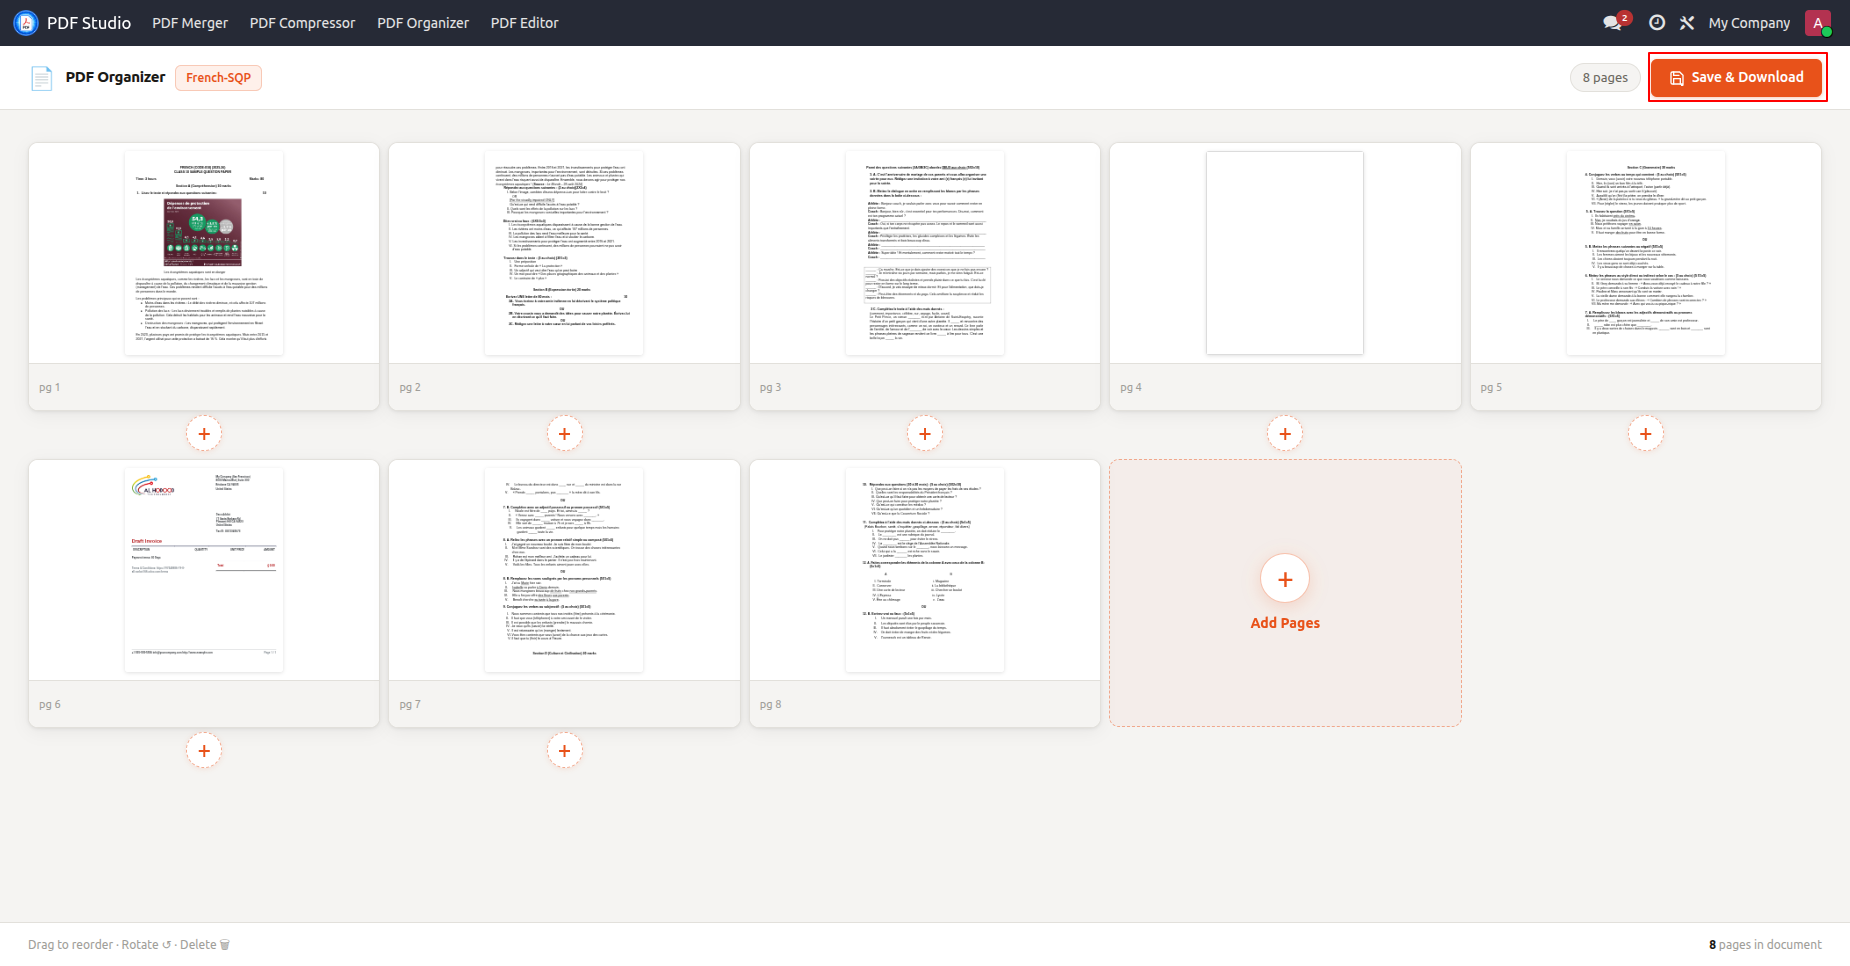Click the French-SQP document name tag
This screenshot has height=966, width=1850.
click(218, 78)
